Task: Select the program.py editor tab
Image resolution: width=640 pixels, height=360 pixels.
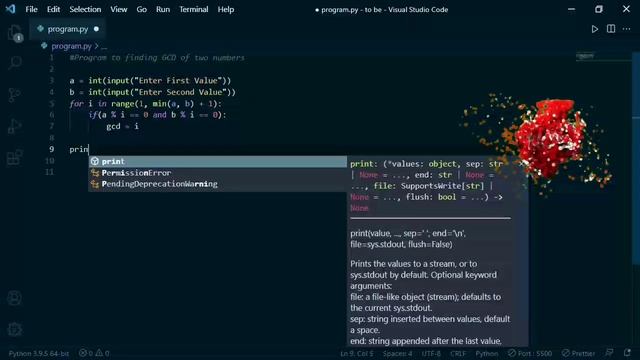Action: coord(67,29)
